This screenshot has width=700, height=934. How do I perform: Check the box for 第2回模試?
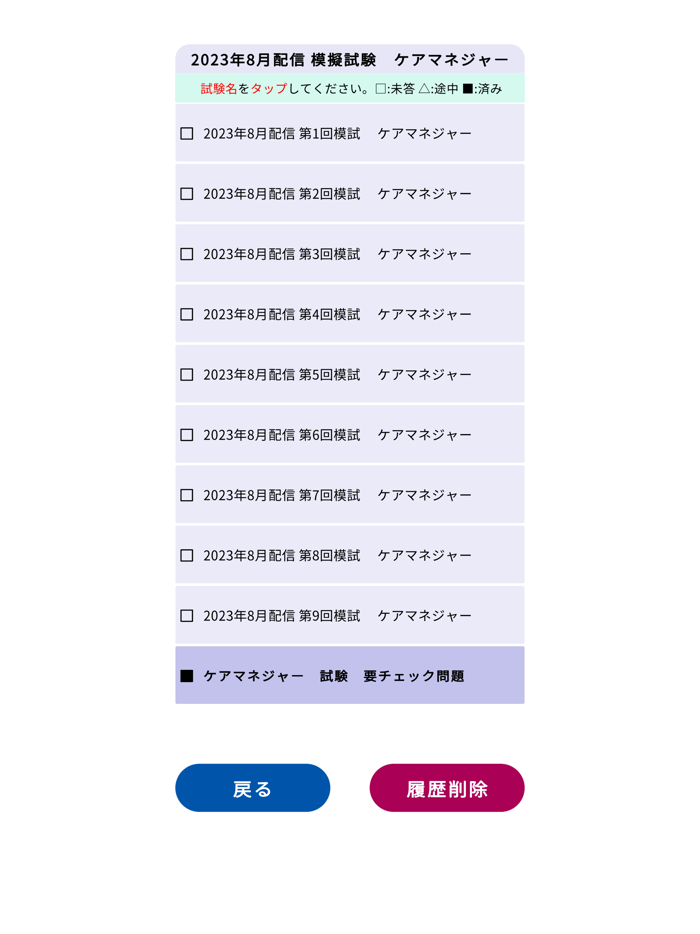pyautogui.click(x=186, y=193)
